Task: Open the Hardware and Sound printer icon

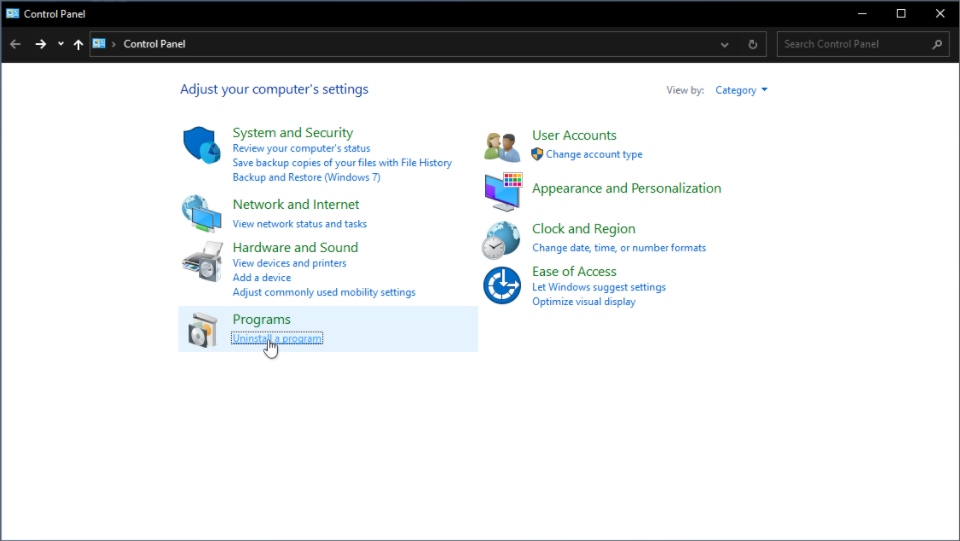Action: click(x=203, y=261)
